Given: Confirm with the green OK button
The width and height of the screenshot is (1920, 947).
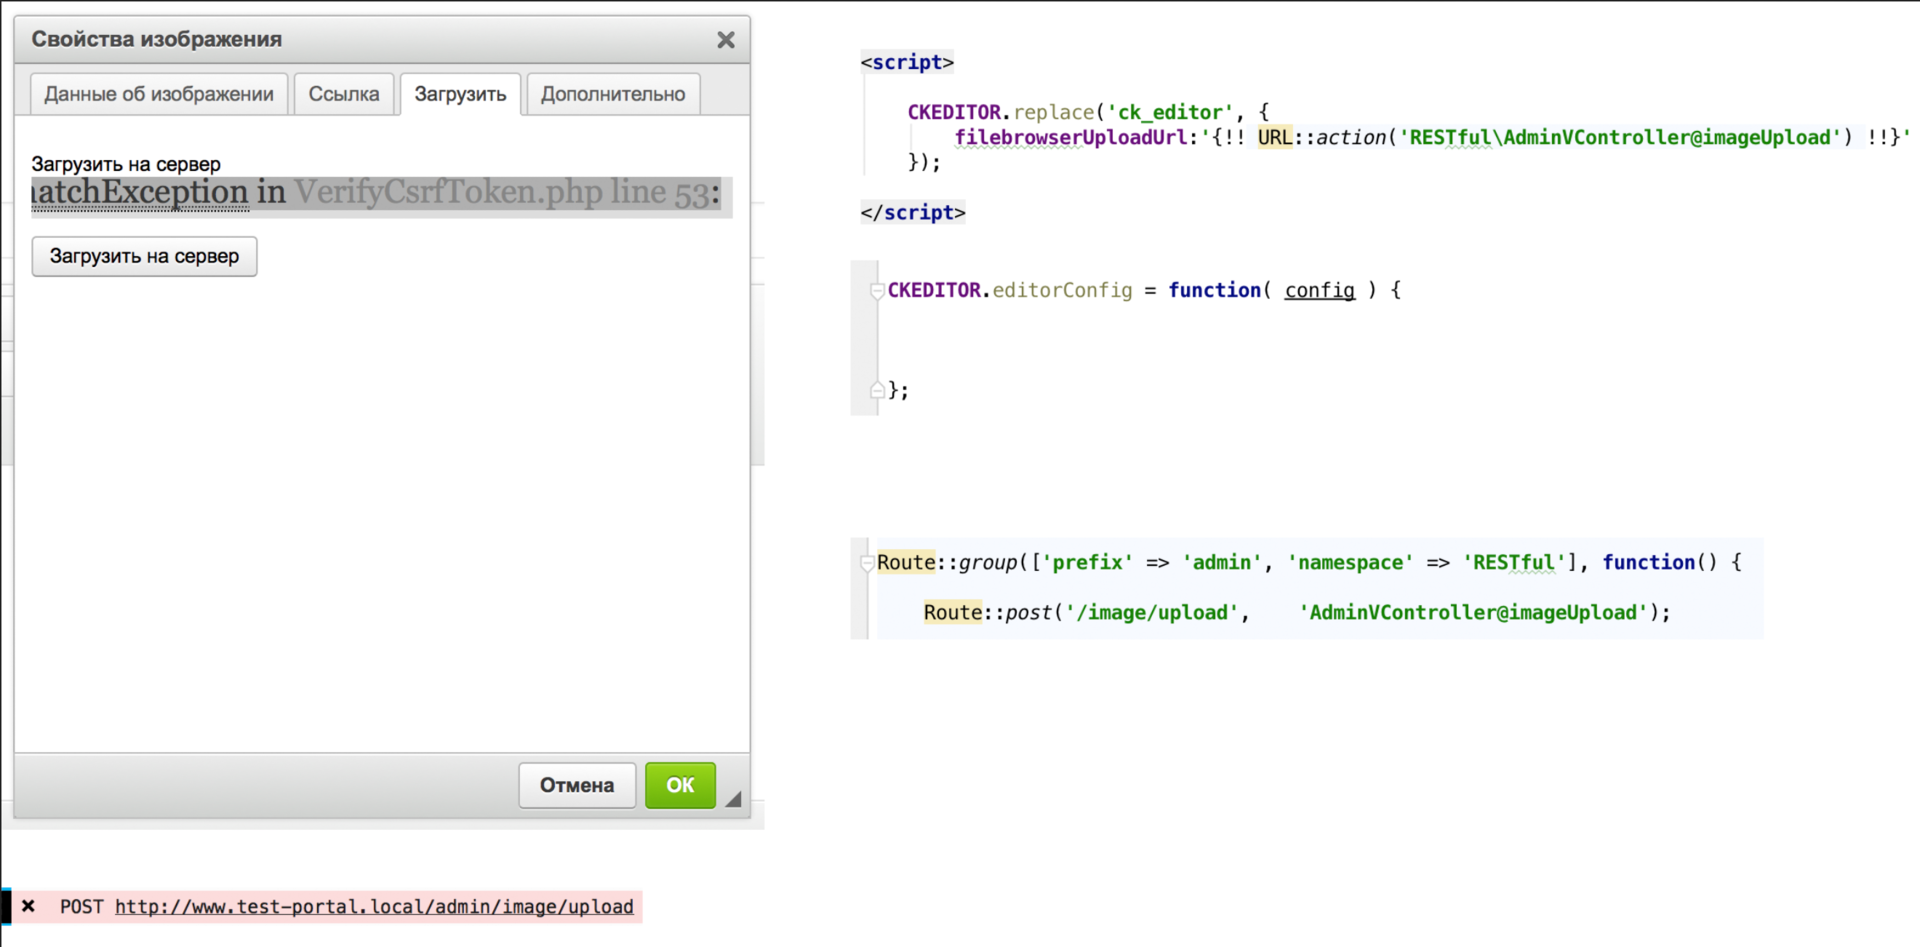Looking at the screenshot, I should pyautogui.click(x=680, y=785).
